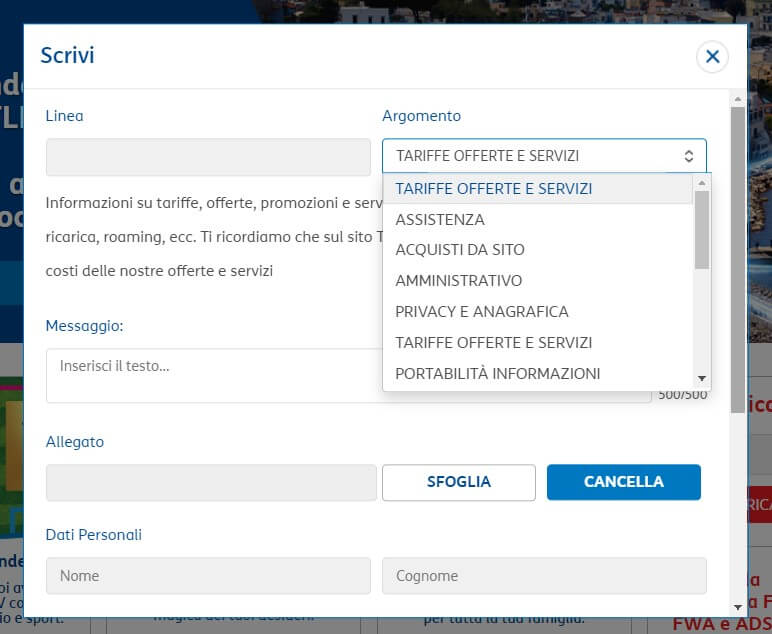Pick AMMINISTRATIVO in the Argomento list

458,281
